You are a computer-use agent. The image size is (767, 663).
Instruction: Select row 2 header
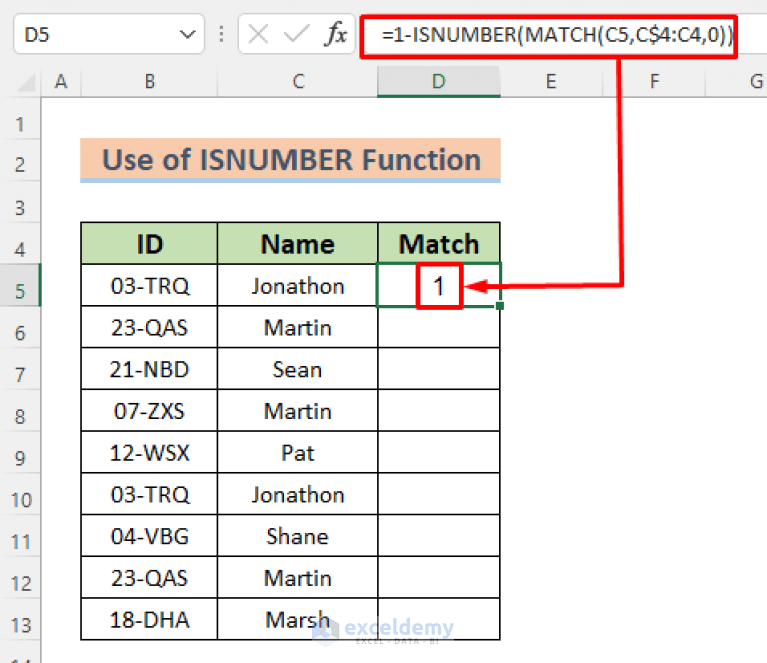[20, 160]
